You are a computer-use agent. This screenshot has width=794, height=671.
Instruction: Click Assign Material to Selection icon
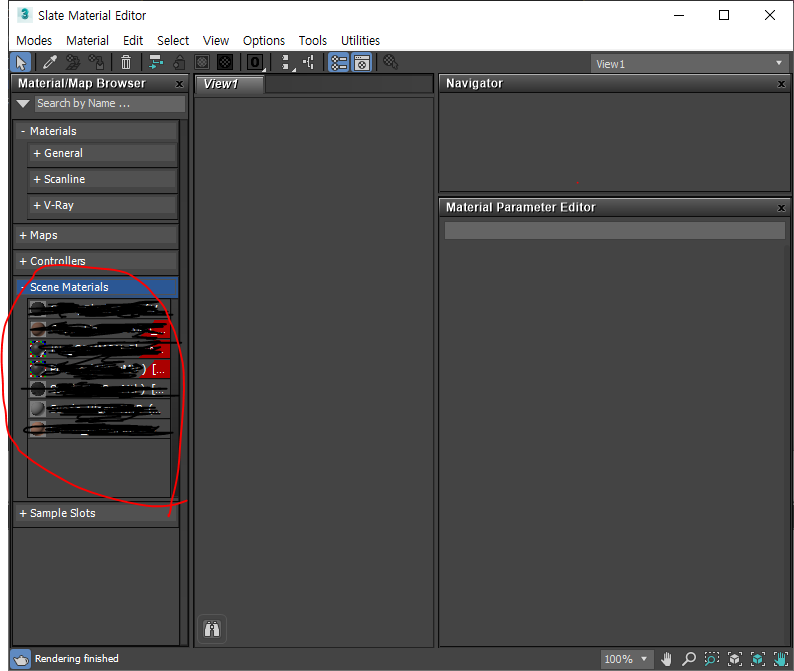(96, 63)
